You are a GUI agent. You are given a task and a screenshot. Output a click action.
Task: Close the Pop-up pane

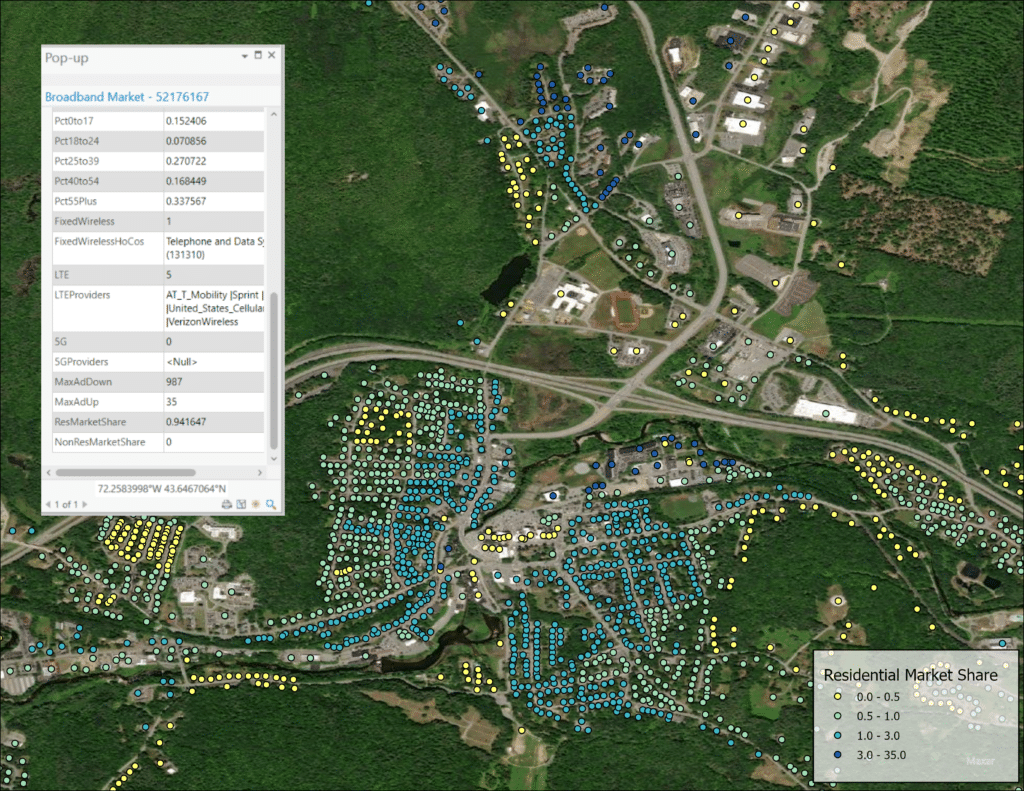point(272,56)
